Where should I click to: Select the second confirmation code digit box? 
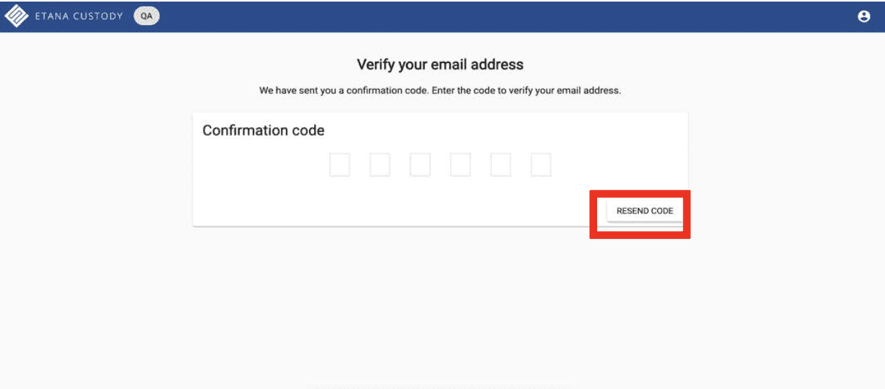(380, 165)
